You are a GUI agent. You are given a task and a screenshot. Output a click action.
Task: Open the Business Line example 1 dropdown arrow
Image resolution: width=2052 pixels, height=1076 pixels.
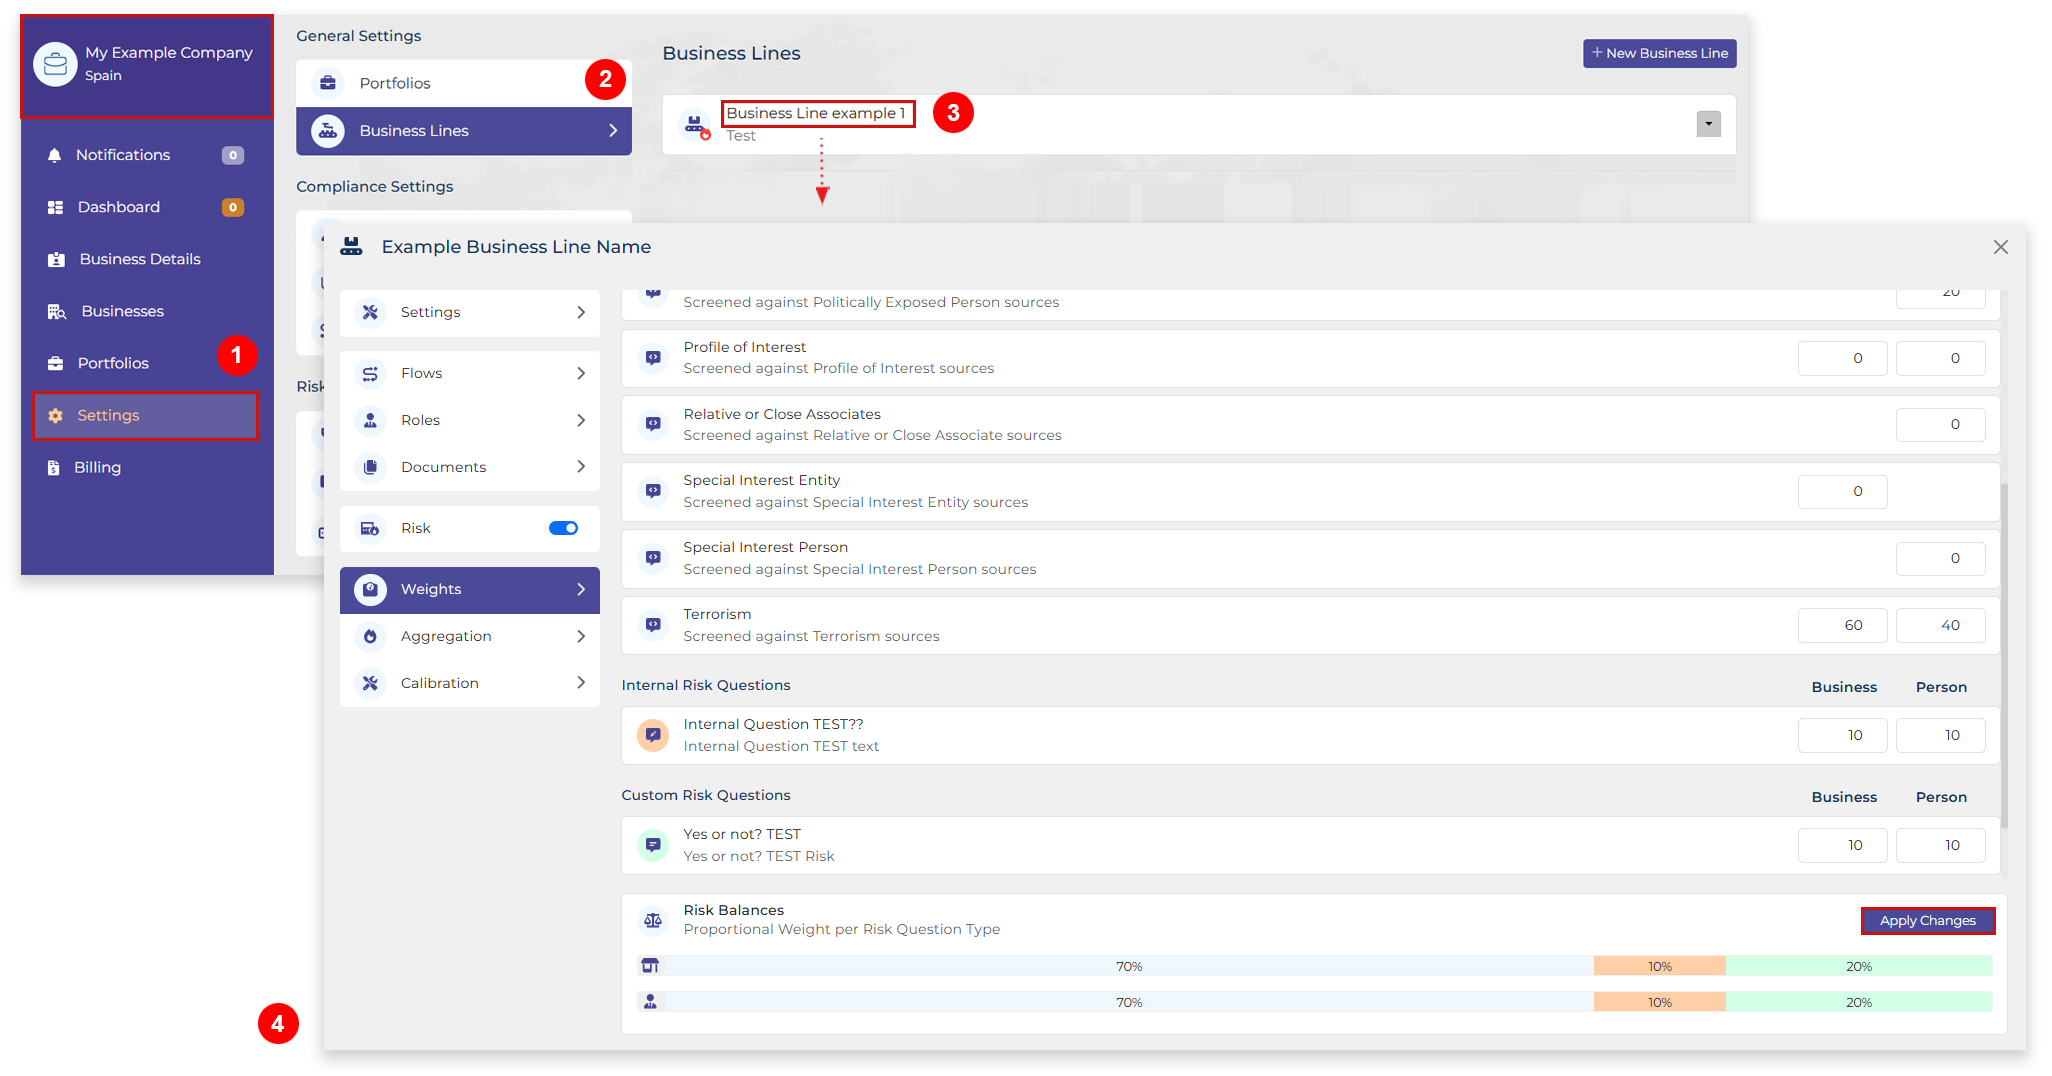[1708, 124]
